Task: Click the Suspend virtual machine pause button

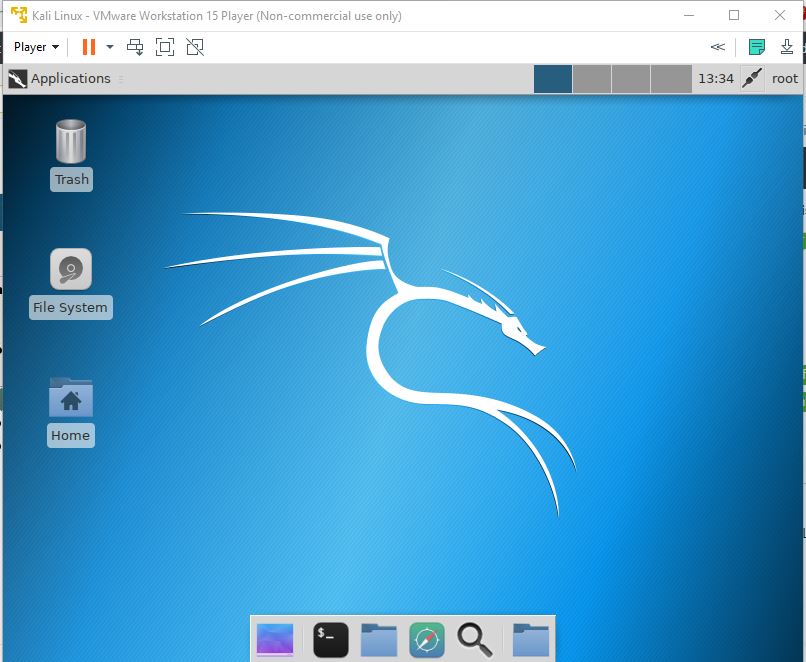Action: coord(88,46)
